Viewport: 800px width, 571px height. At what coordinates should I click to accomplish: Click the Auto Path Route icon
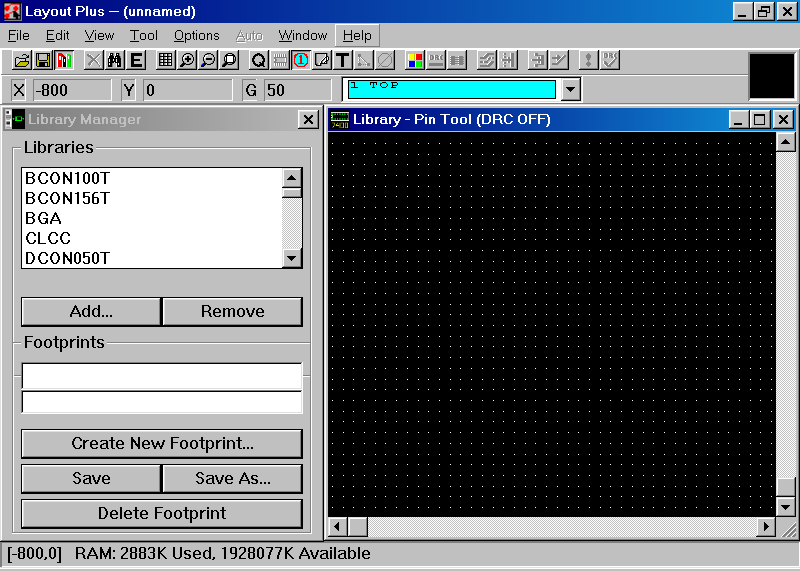pyautogui.click(x=487, y=60)
